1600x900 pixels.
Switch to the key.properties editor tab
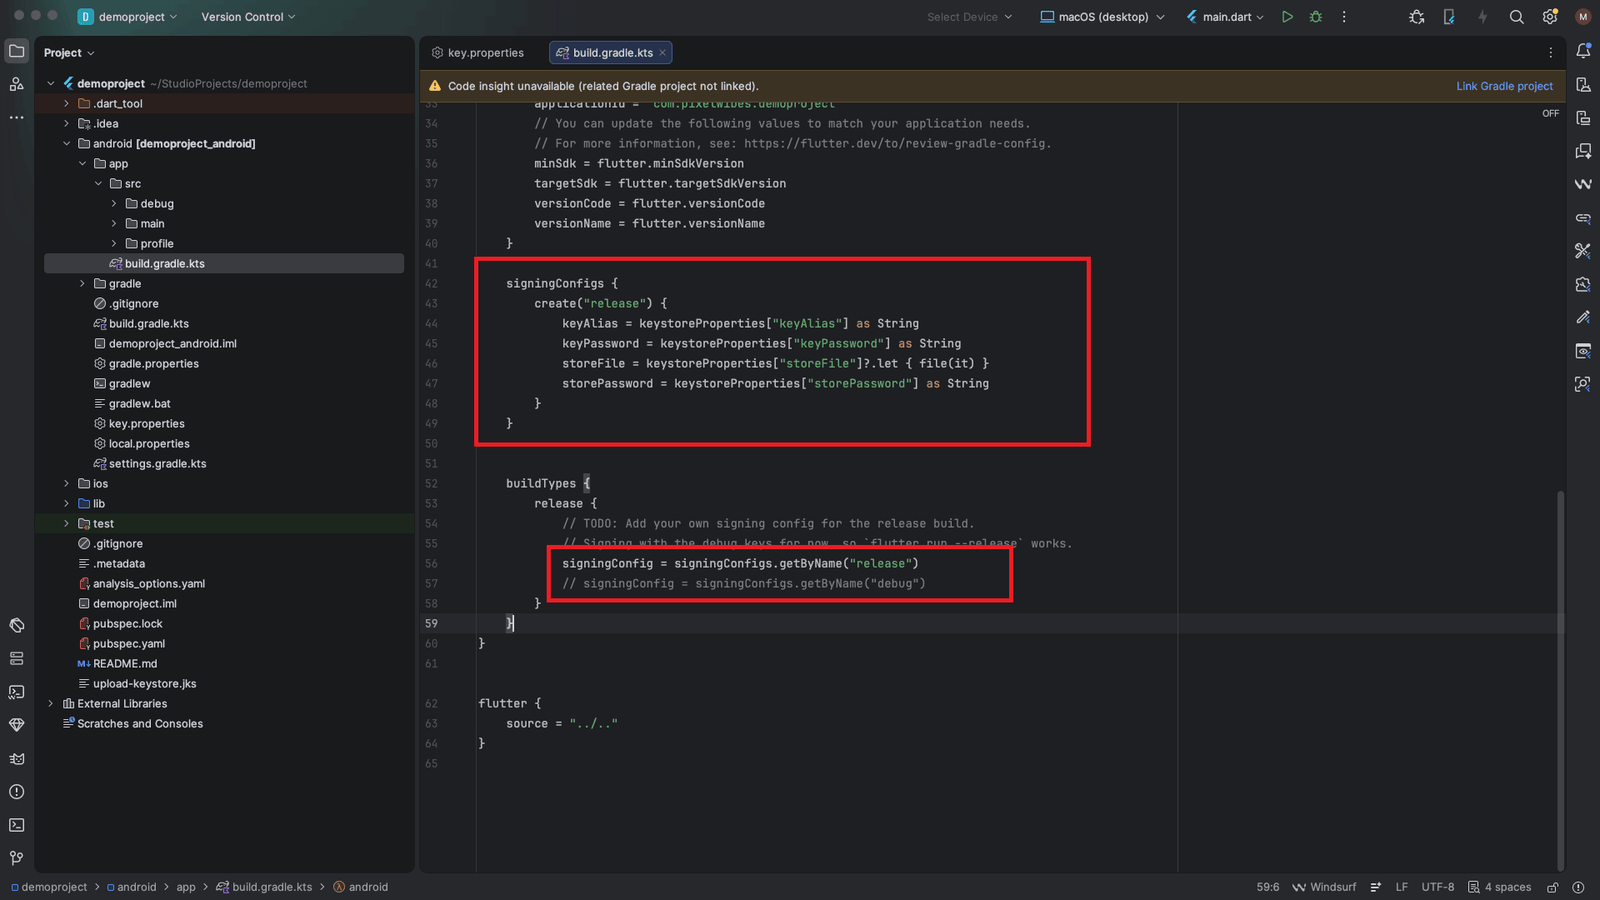[478, 53]
